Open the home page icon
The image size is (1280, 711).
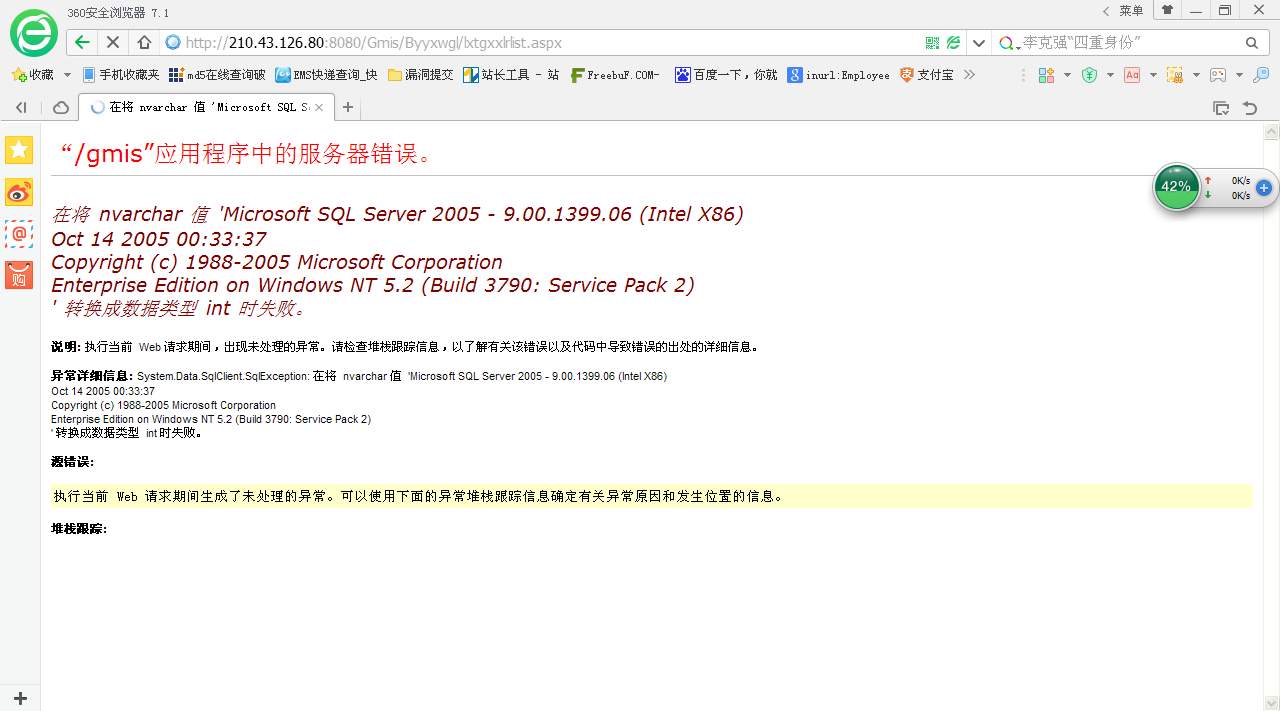coord(144,43)
